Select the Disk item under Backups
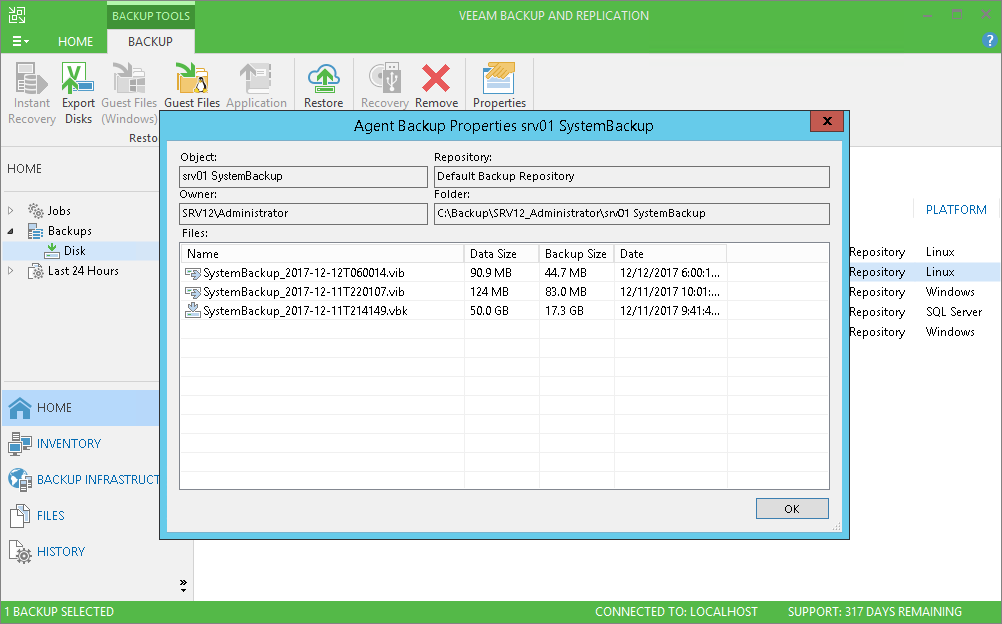Viewport: 1002px width, 624px height. click(75, 251)
